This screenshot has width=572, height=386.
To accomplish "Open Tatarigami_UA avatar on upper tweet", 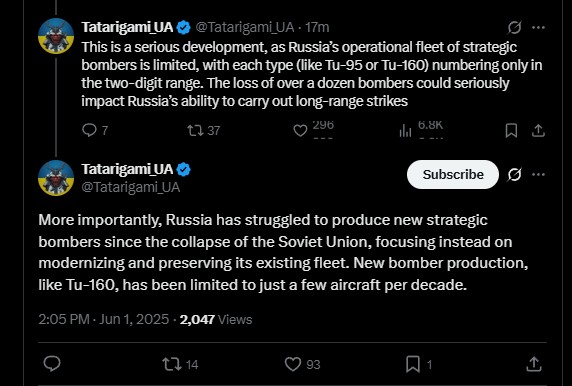I will 56,36.
